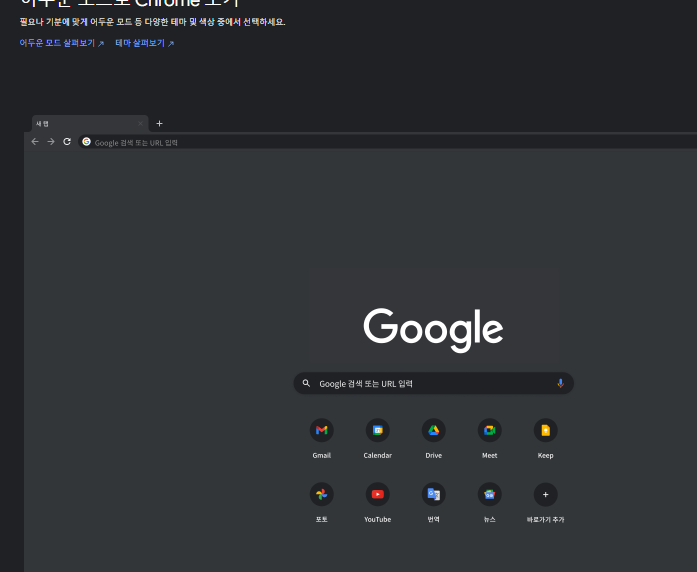Go forward with the right arrow

[x=51, y=141]
